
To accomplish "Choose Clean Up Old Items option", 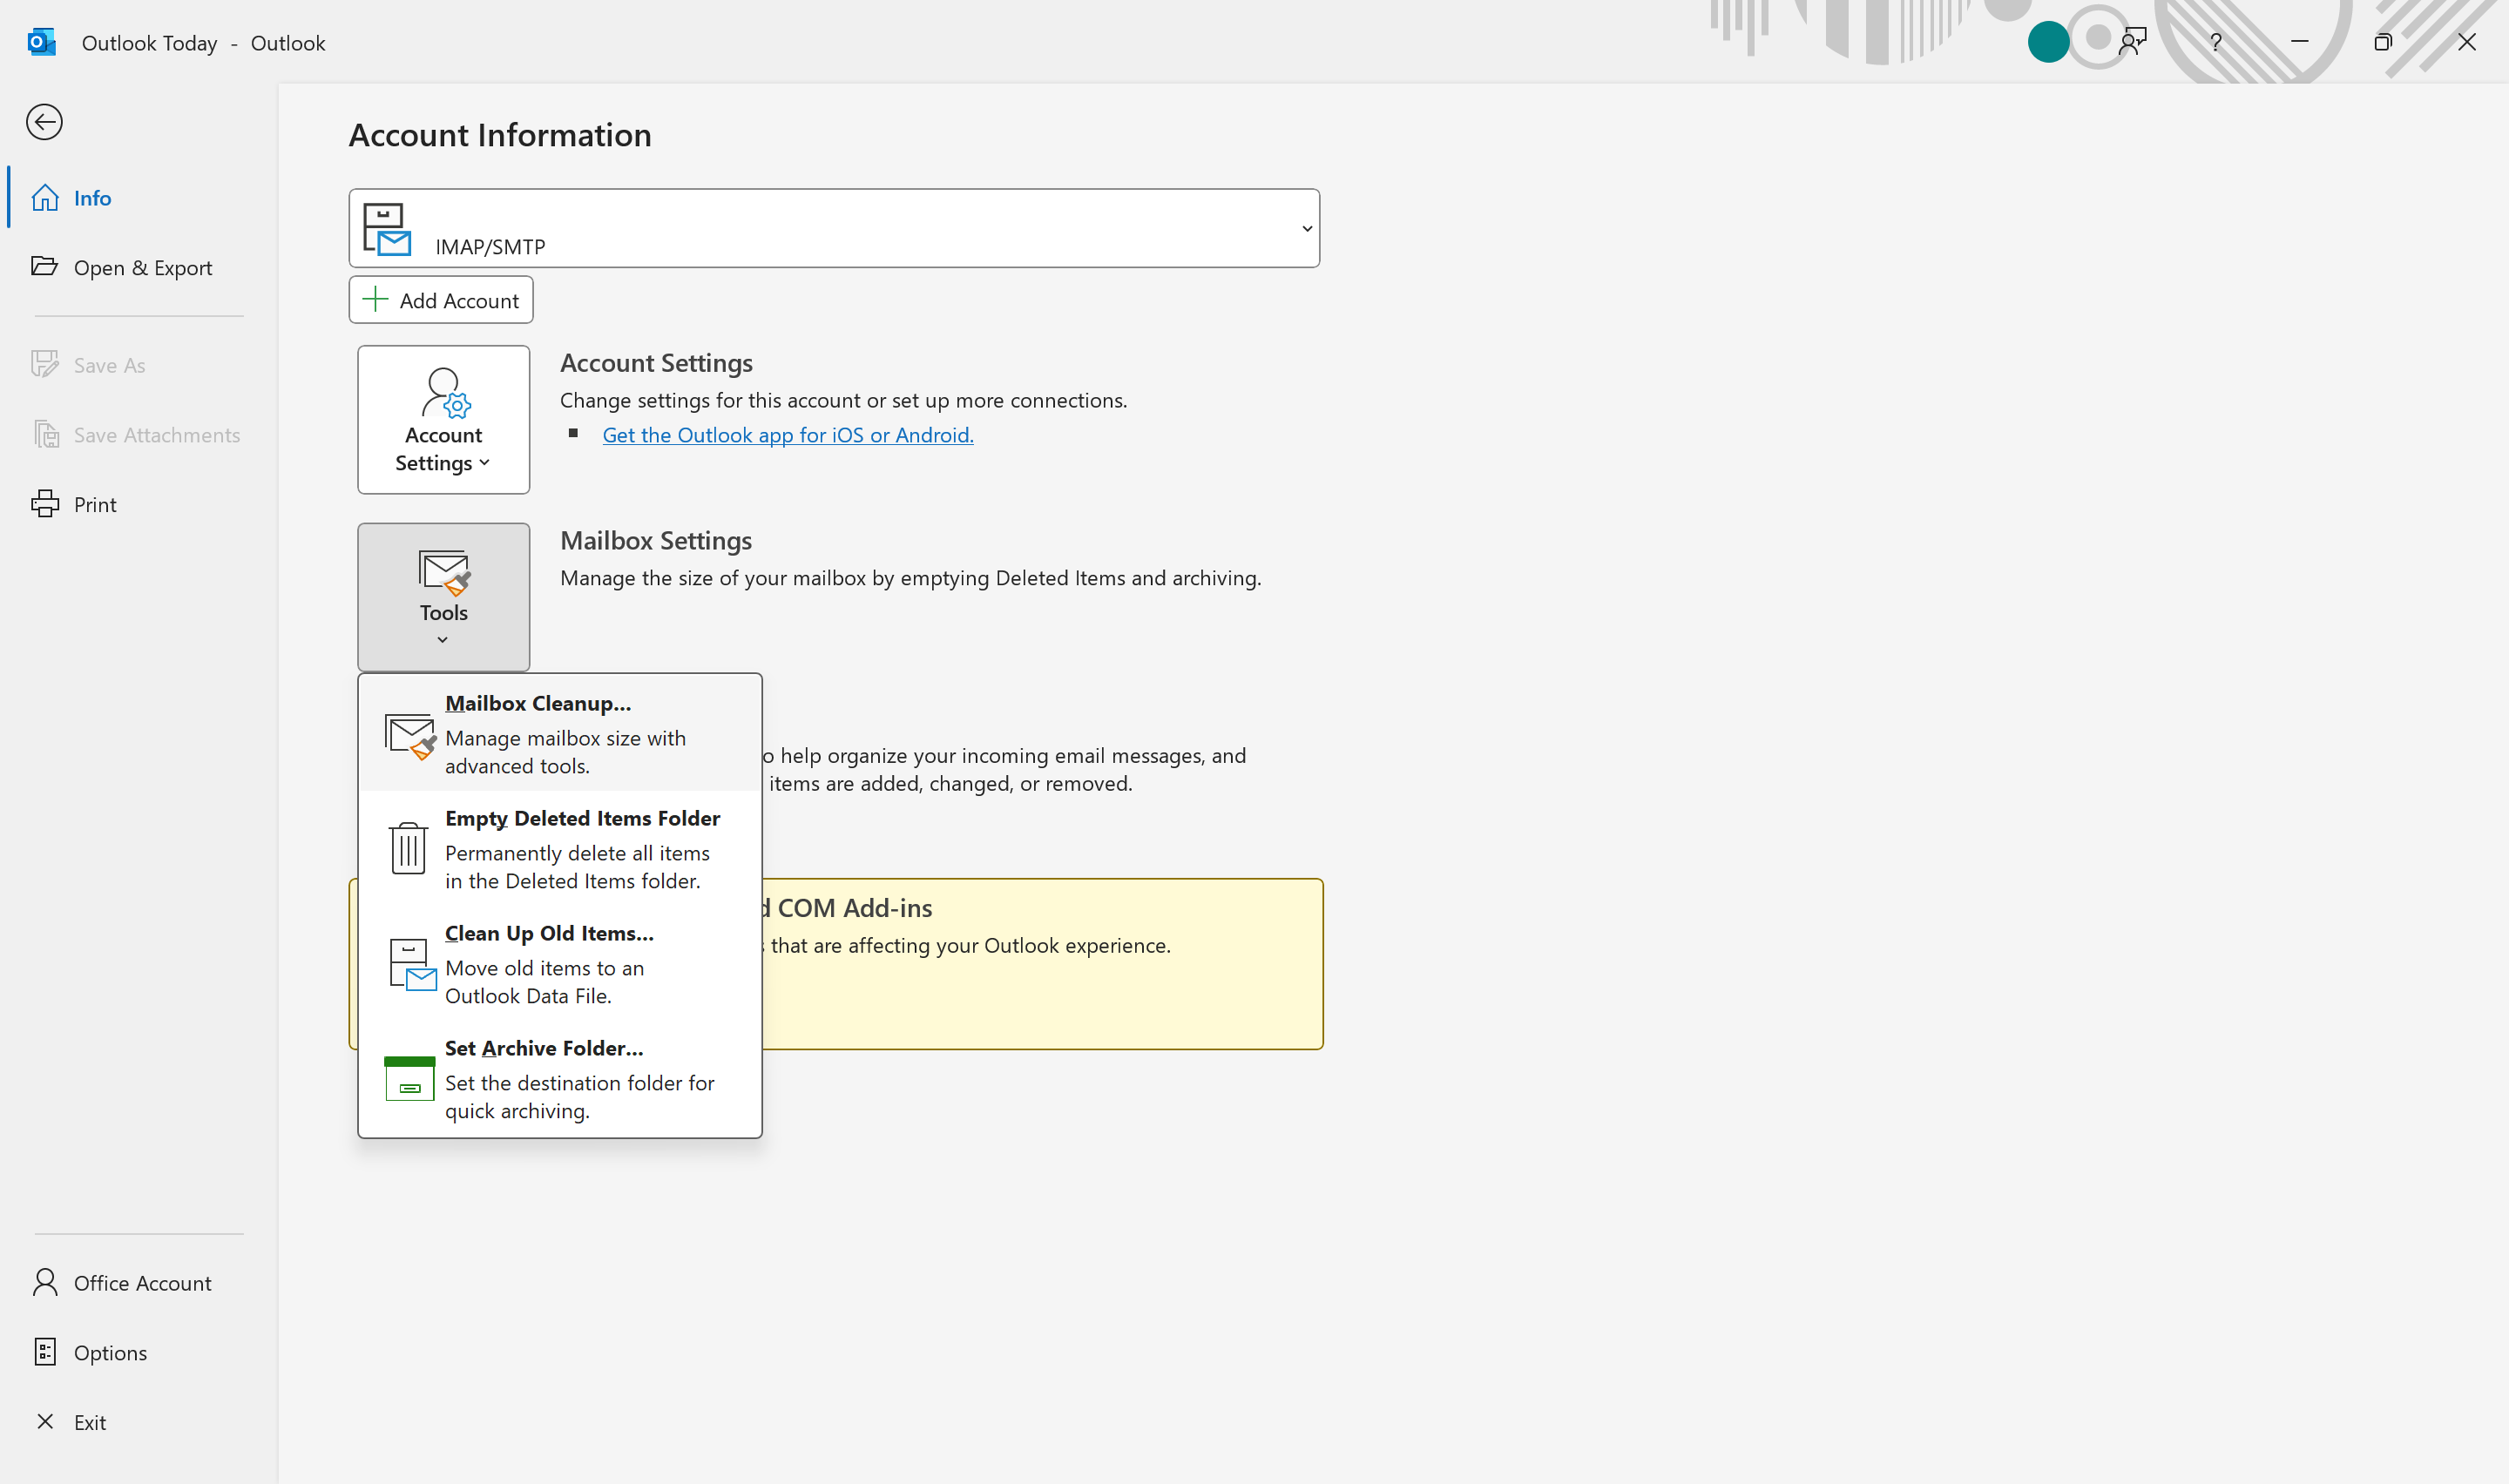I will (x=560, y=964).
